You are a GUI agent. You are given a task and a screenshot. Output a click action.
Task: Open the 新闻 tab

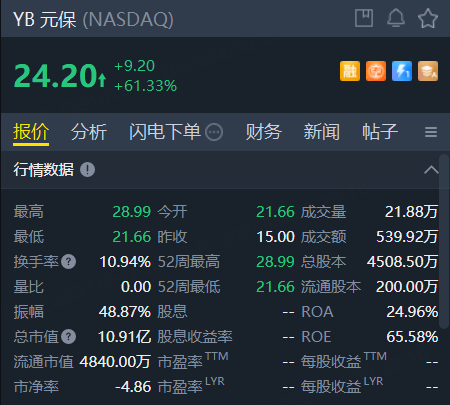(321, 132)
